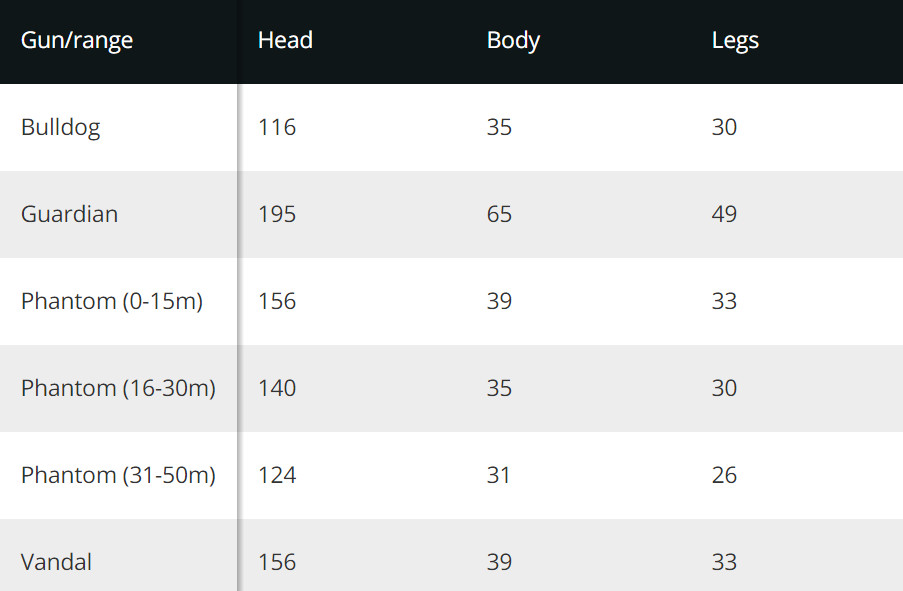Click Bulldog legs damage value 30

(x=724, y=127)
